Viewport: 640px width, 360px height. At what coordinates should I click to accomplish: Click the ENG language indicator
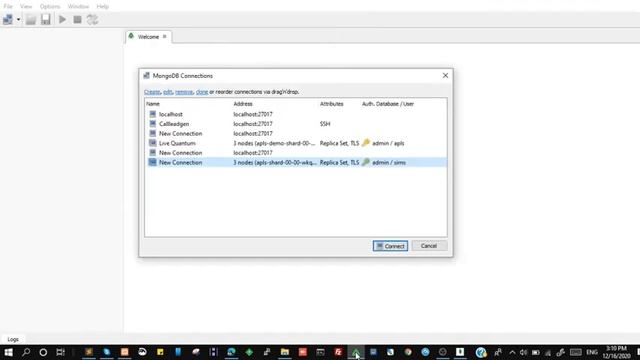(592, 352)
